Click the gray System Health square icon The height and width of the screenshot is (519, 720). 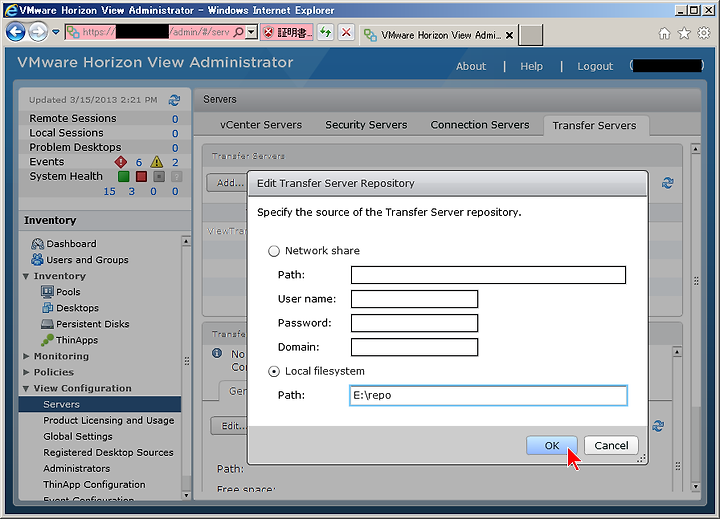[x=159, y=176]
